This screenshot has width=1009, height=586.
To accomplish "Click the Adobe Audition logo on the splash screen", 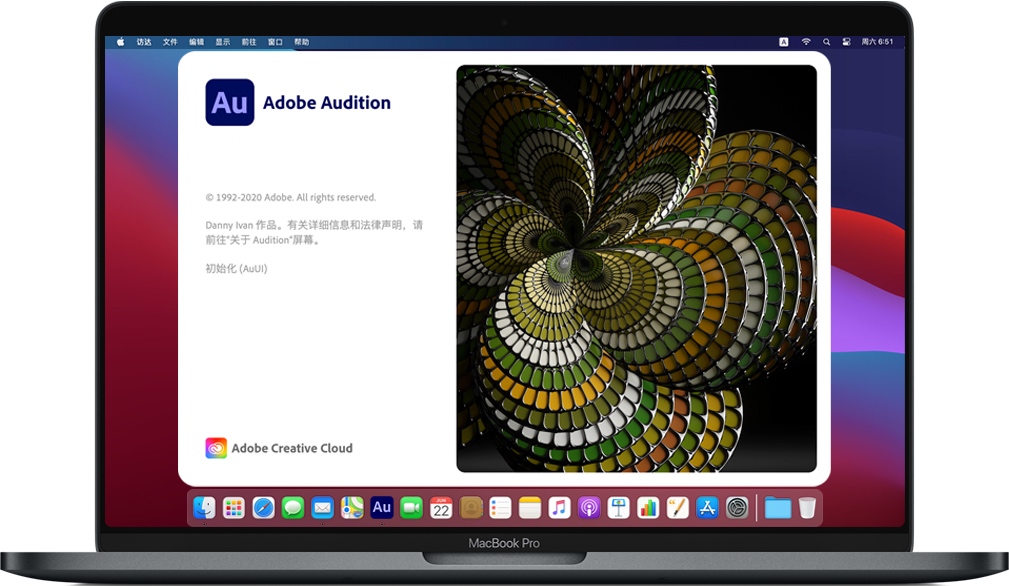I will click(229, 102).
